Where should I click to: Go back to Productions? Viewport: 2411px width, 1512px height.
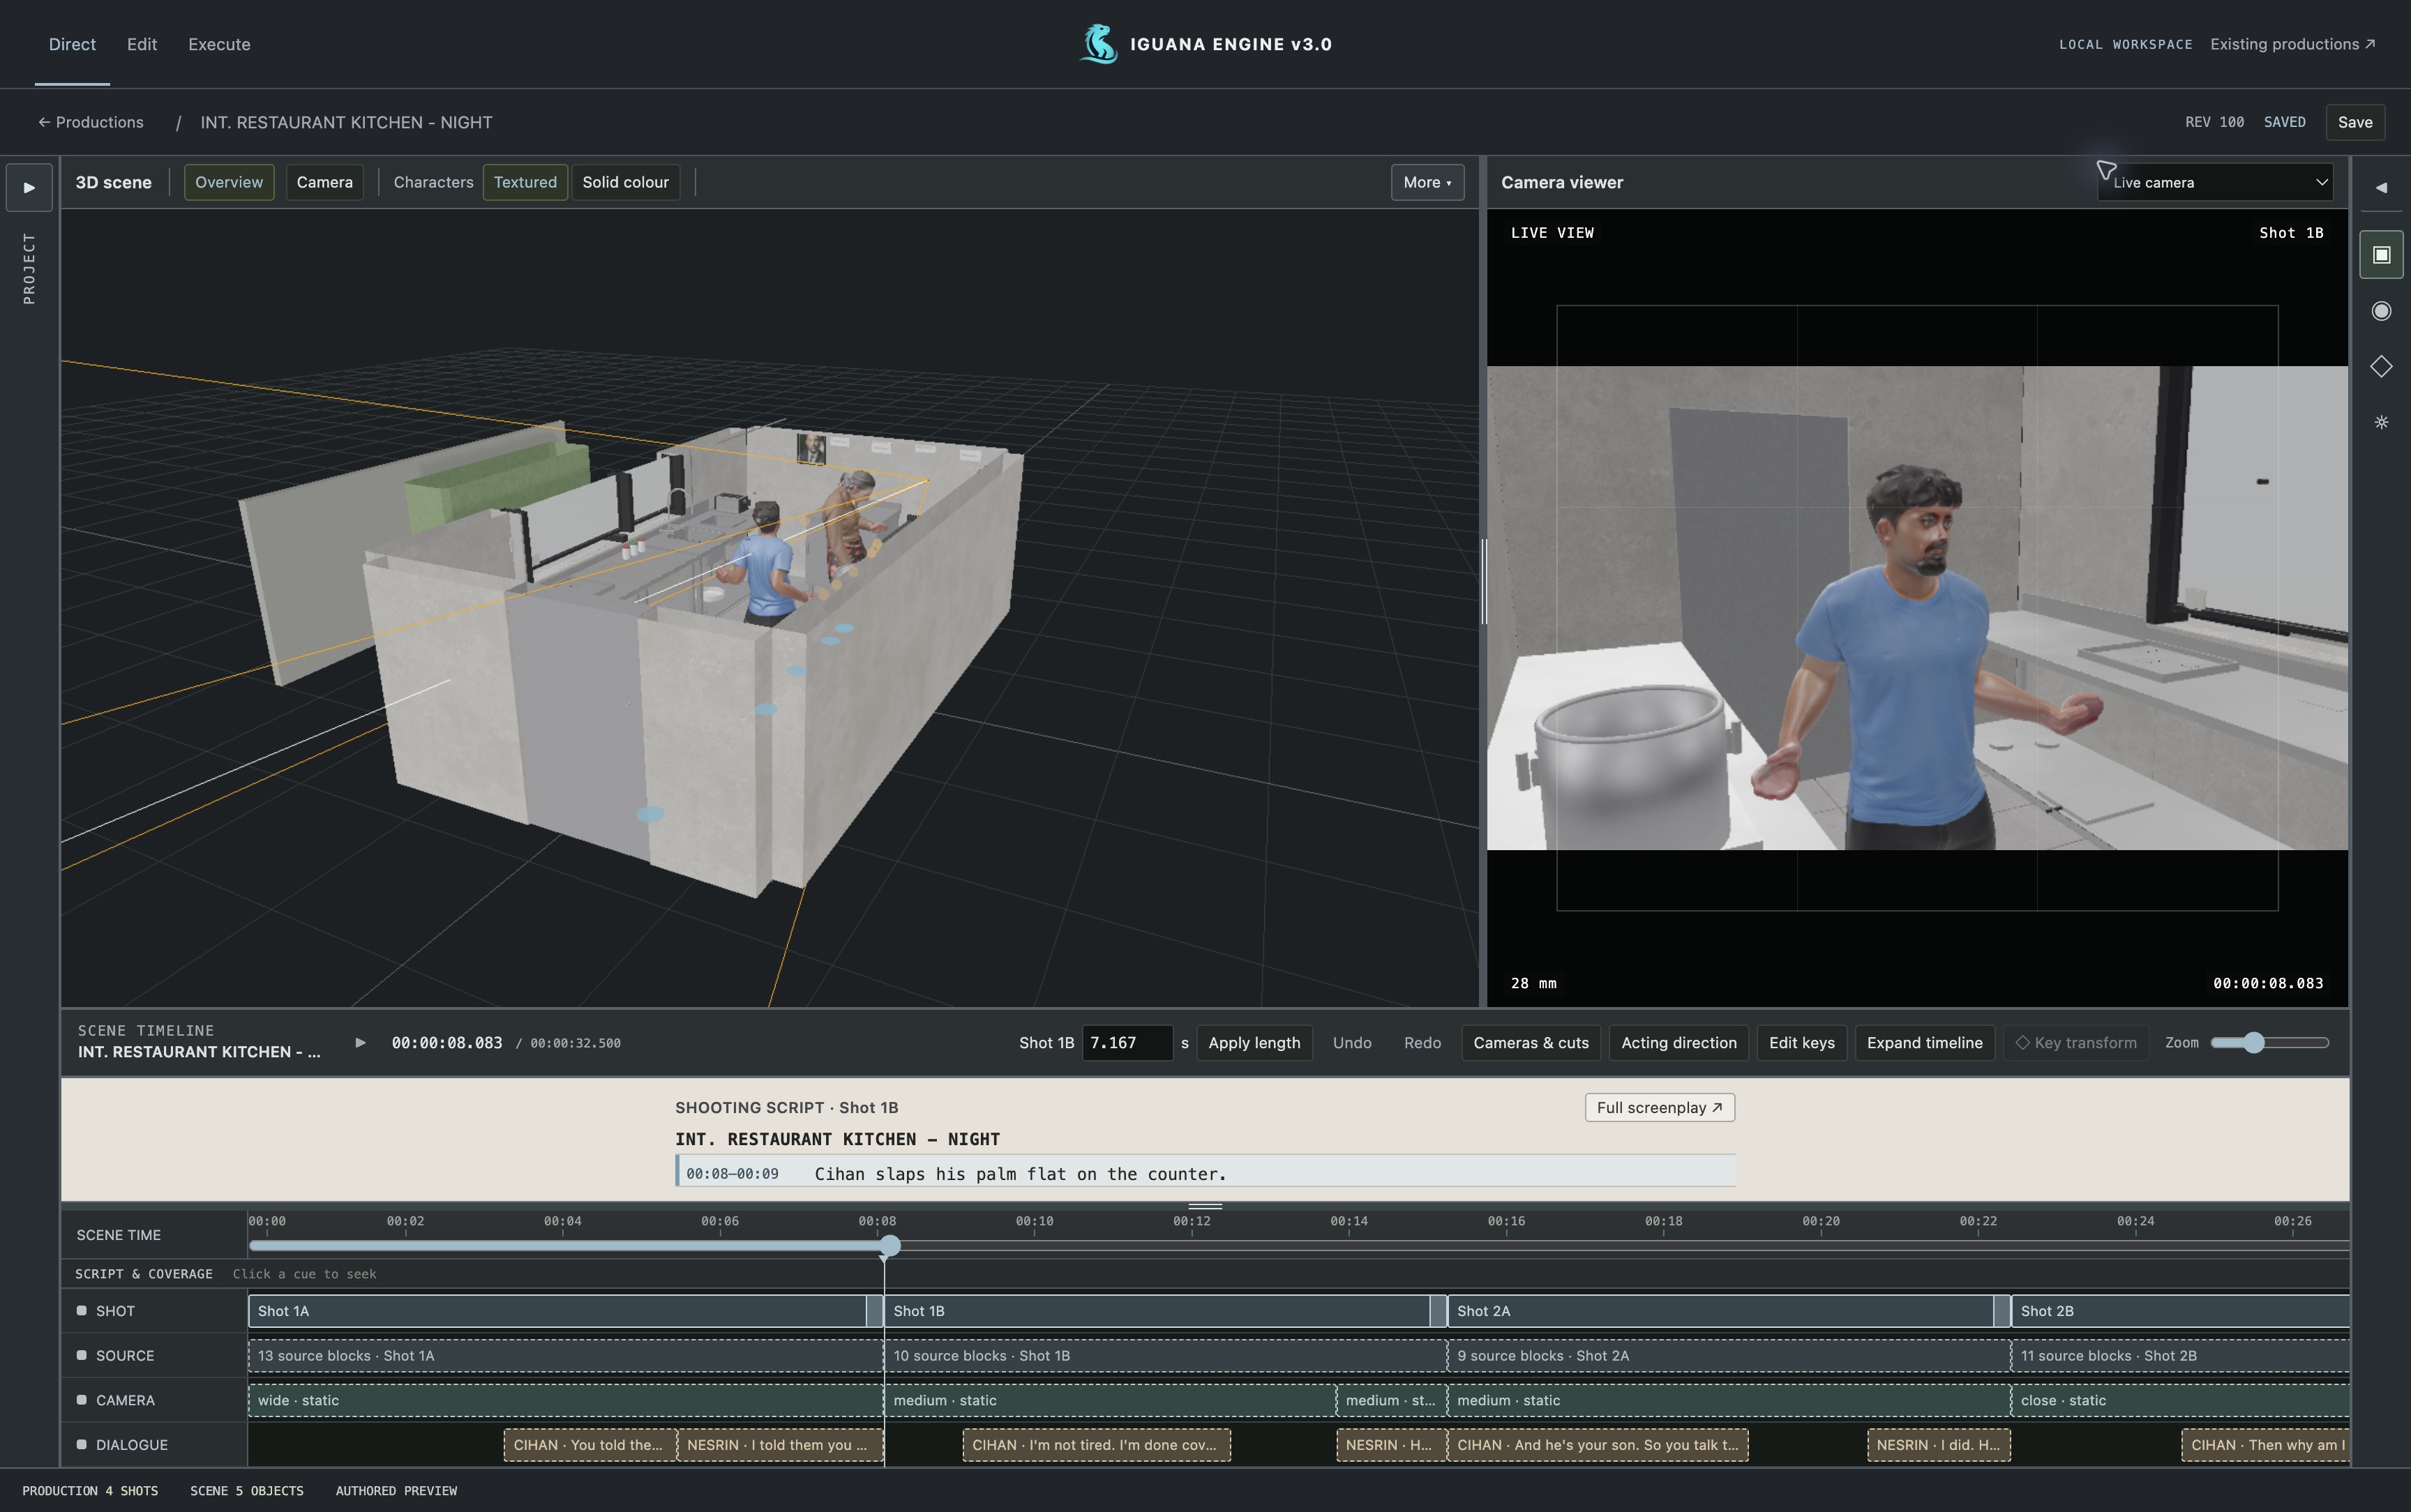tap(90, 122)
